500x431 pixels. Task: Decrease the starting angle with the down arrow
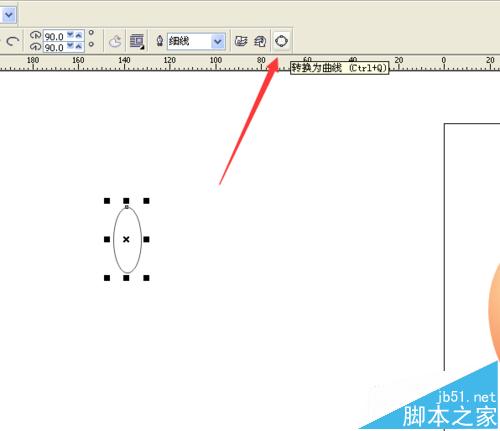pyautogui.click(x=70, y=34)
